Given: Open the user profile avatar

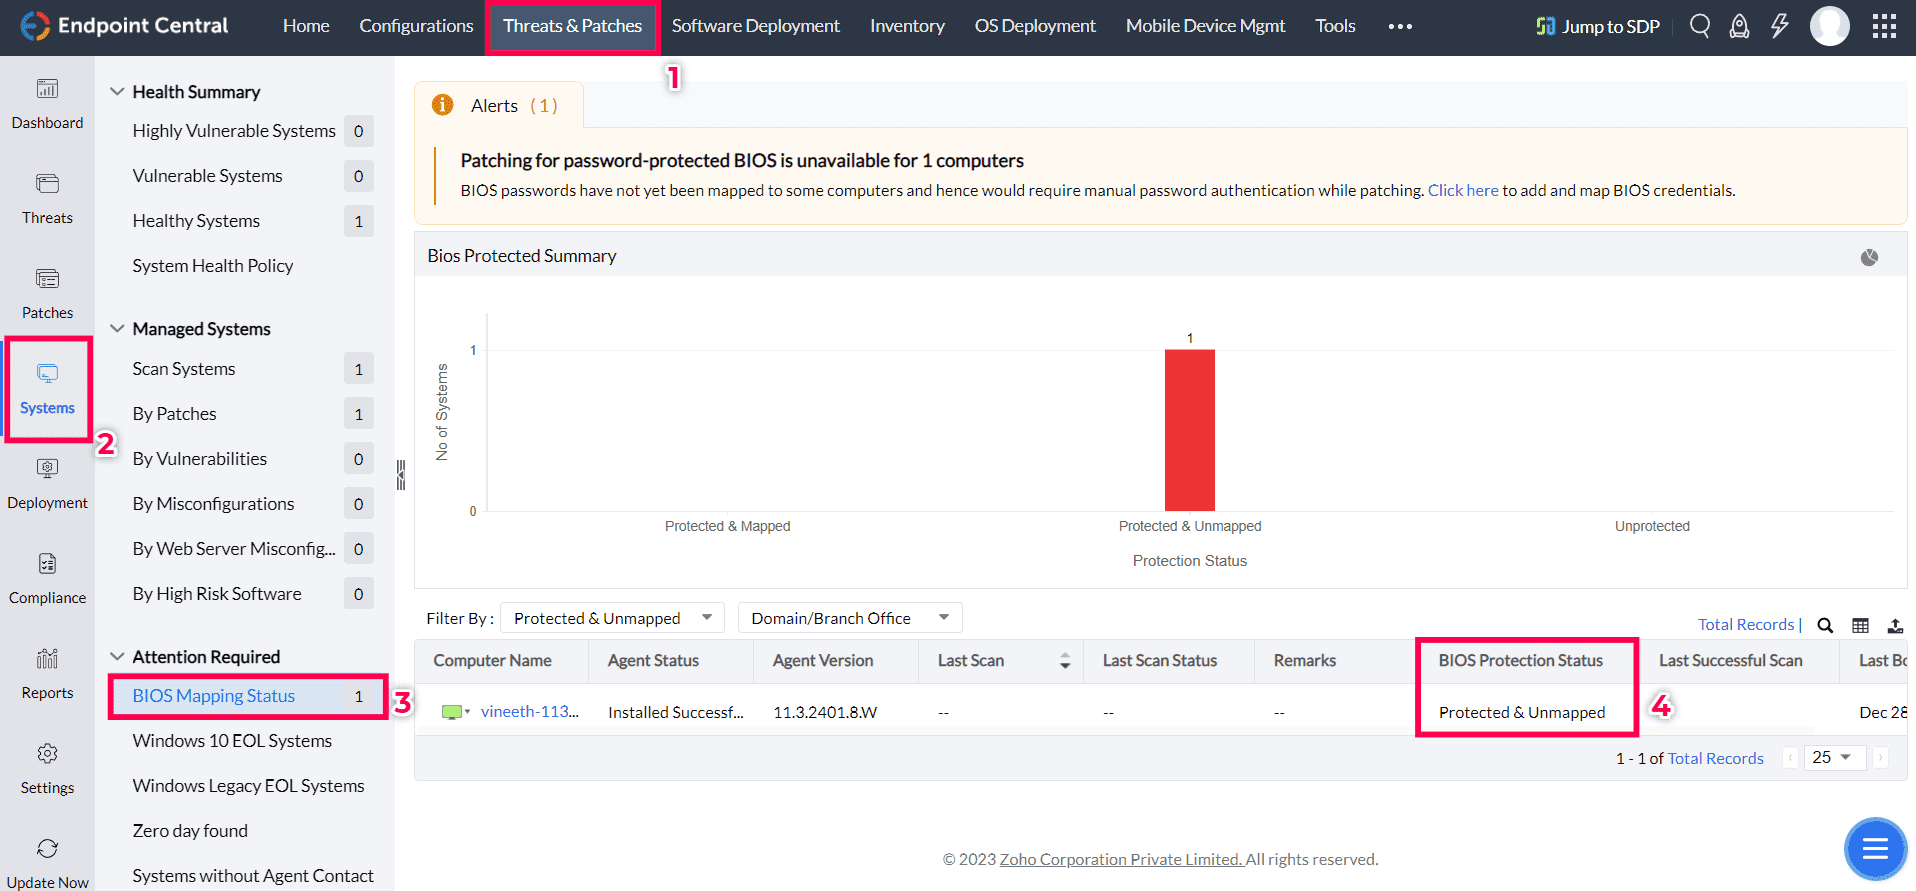Looking at the screenshot, I should pyautogui.click(x=1830, y=26).
